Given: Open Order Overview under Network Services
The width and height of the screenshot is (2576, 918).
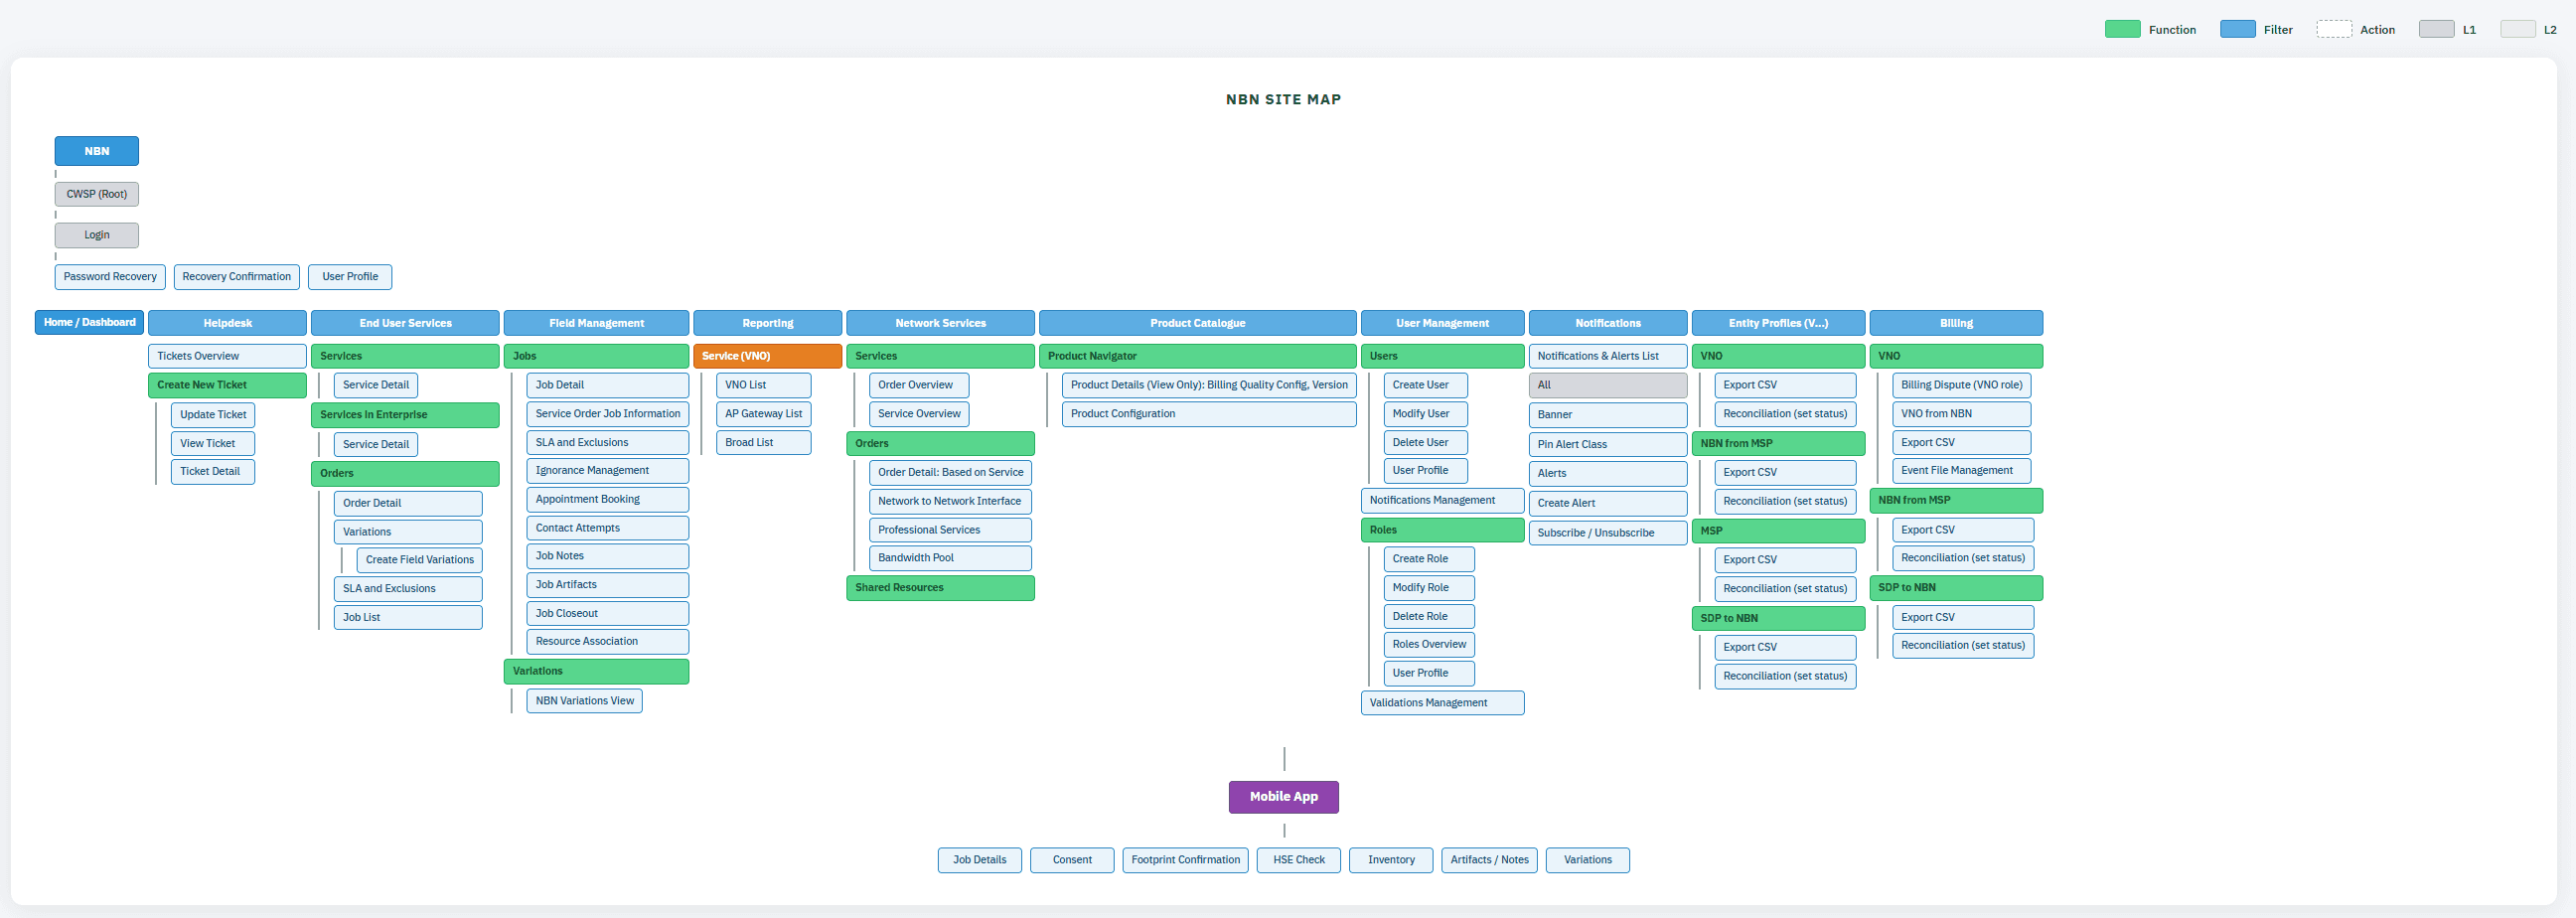Looking at the screenshot, I should pyautogui.click(x=919, y=385).
